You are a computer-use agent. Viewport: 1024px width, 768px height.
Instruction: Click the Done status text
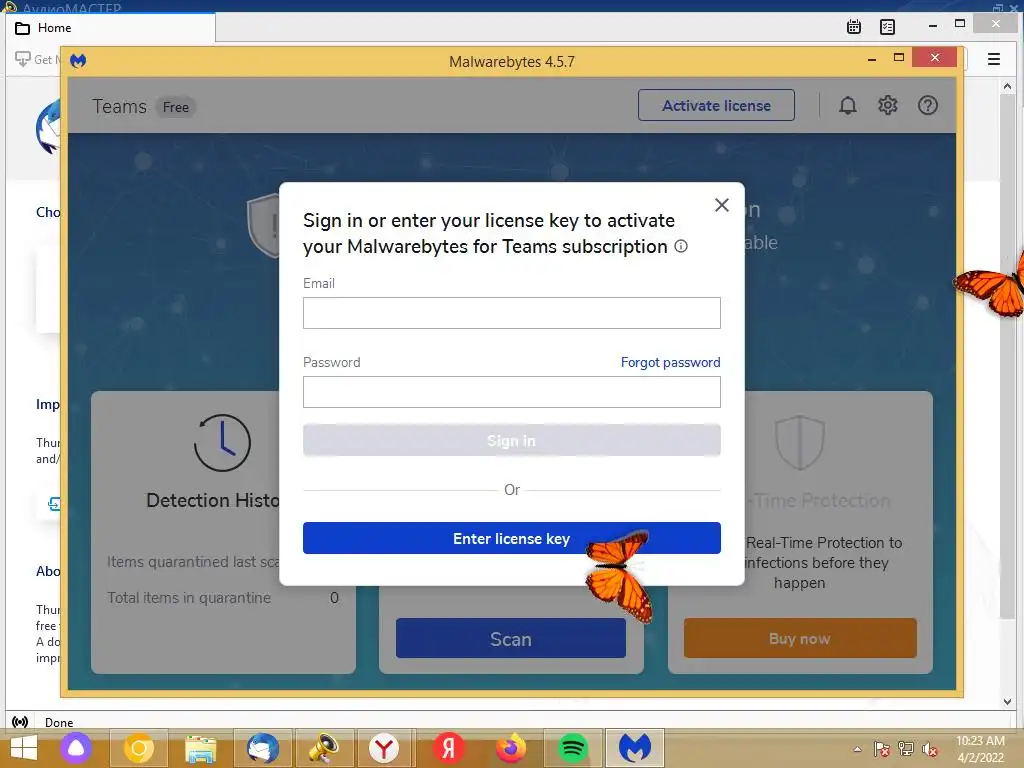59,722
